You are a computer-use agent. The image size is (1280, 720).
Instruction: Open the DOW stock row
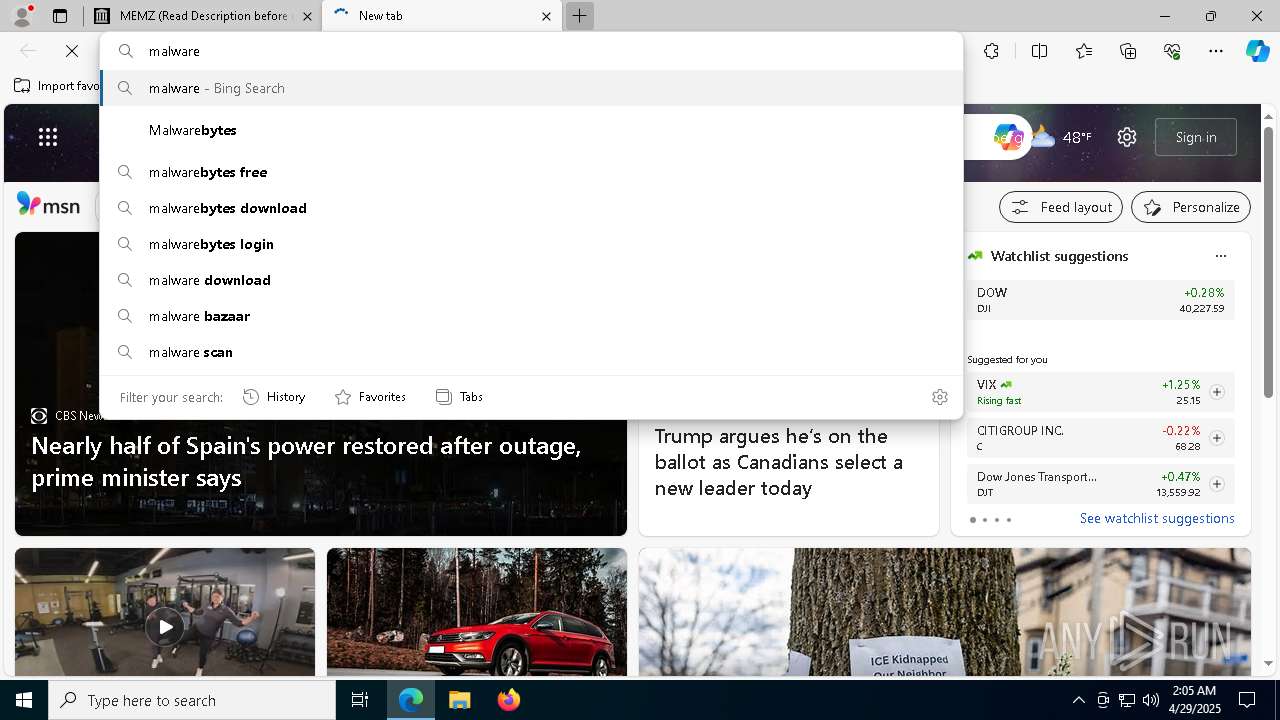(x=1100, y=300)
